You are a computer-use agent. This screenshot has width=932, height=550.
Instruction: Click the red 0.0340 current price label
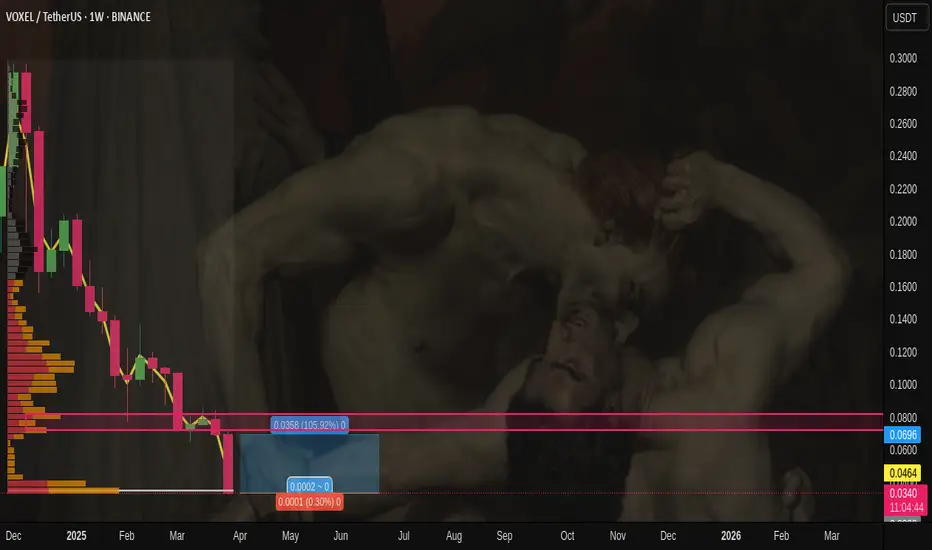pos(905,493)
